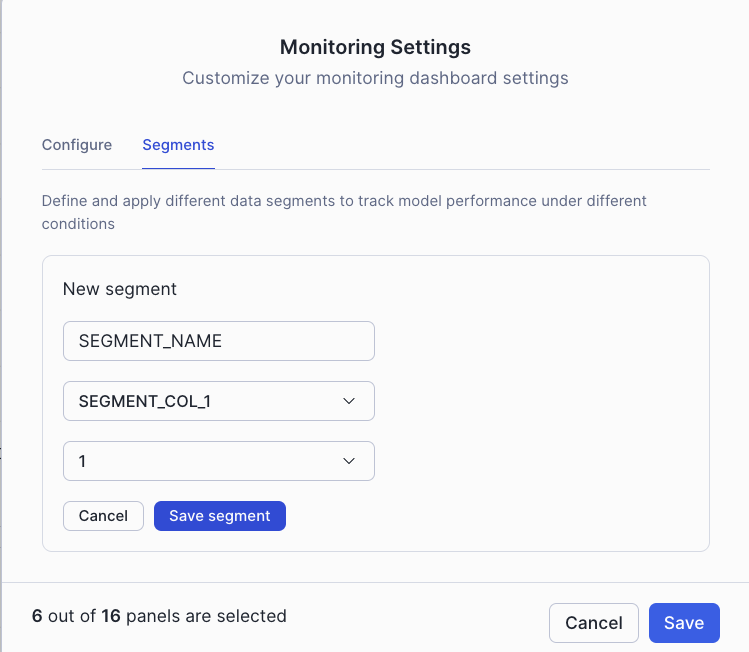
Task: Select the Segments tab
Action: click(x=178, y=145)
